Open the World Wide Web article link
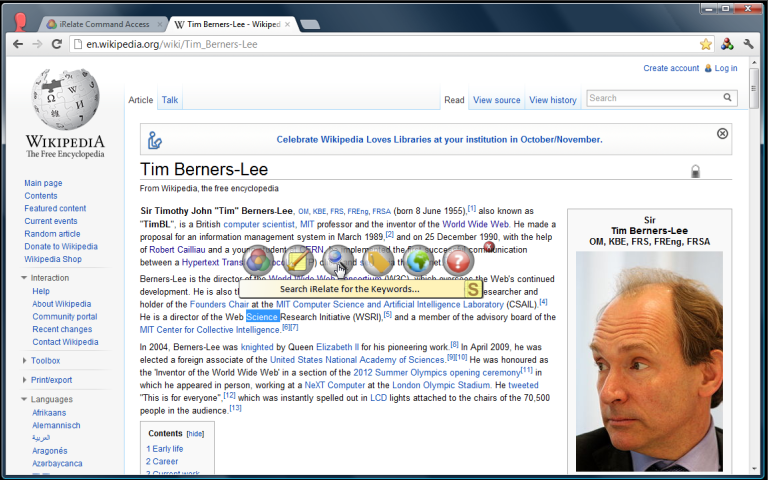This screenshot has height=480, width=768. [x=475, y=224]
